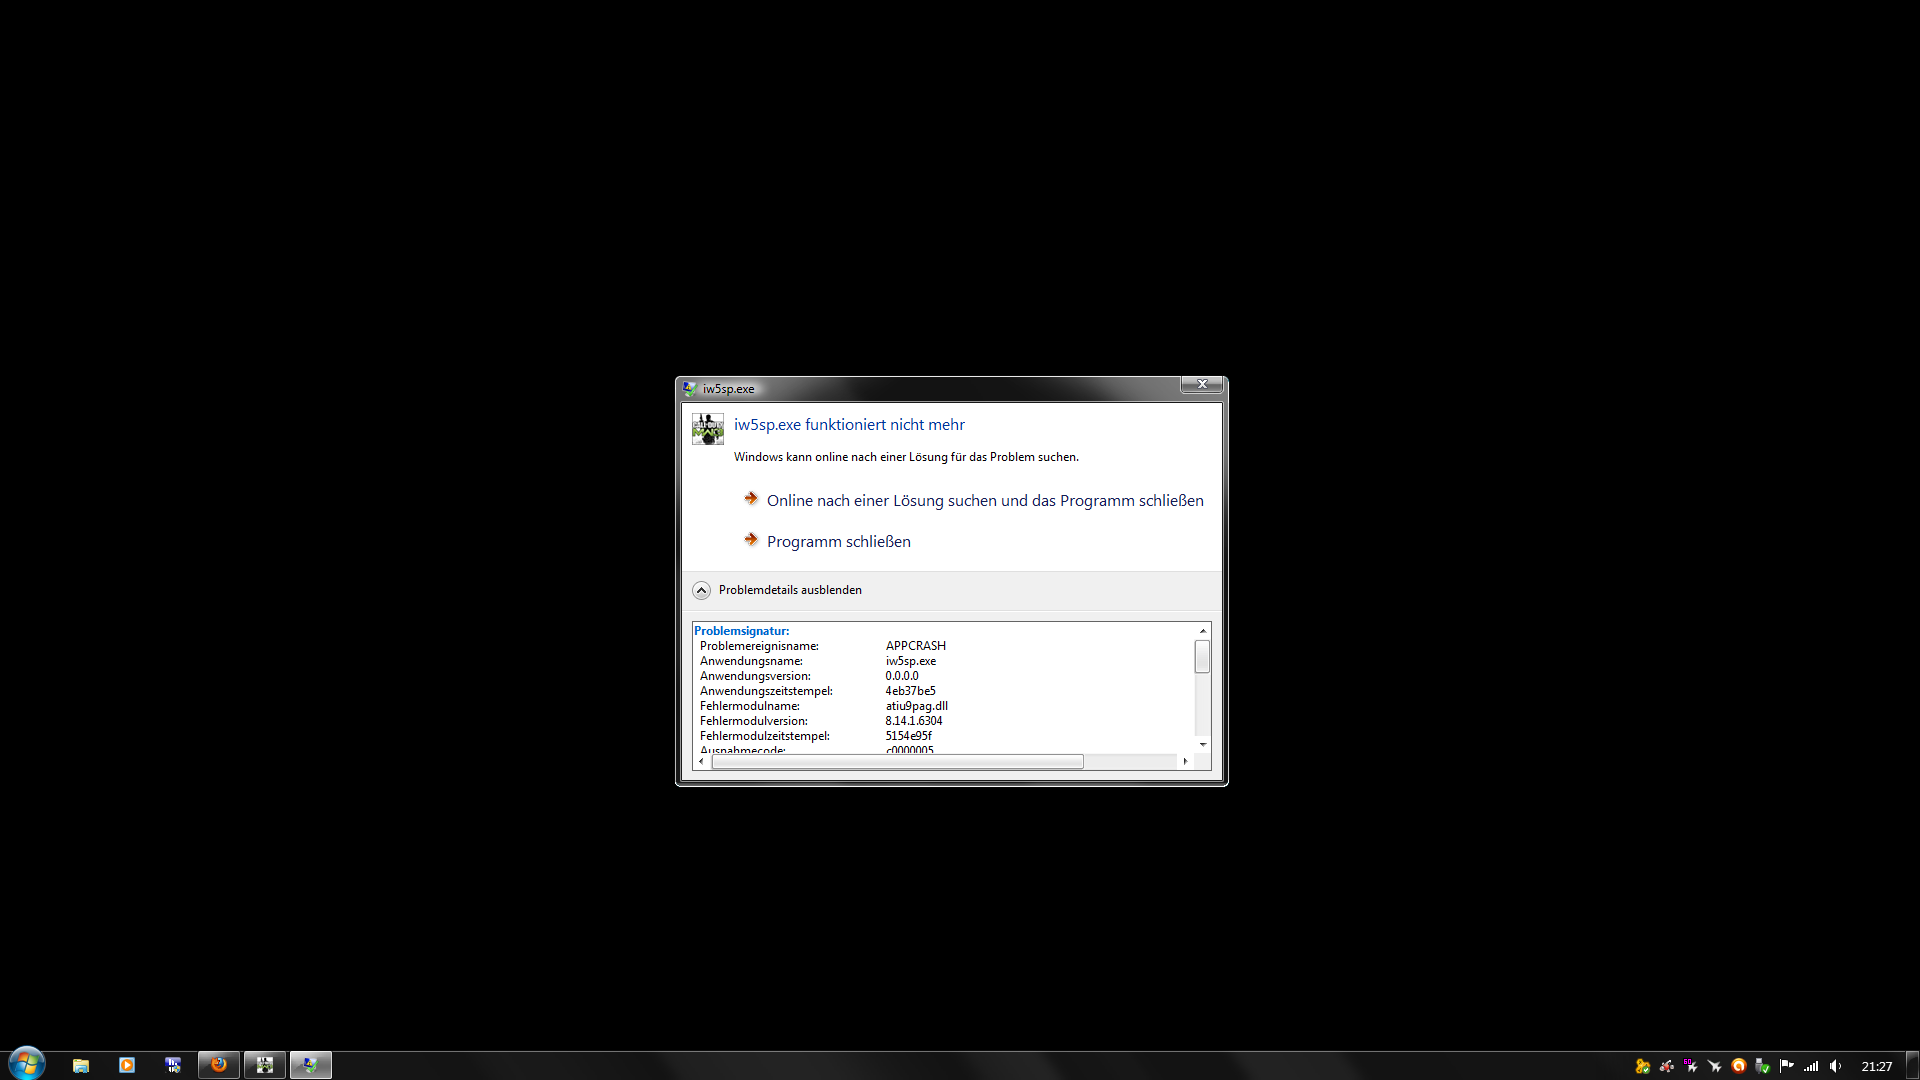Open the Windows Start menu orb
Screen dimensions: 1920x1080
coord(27,1064)
